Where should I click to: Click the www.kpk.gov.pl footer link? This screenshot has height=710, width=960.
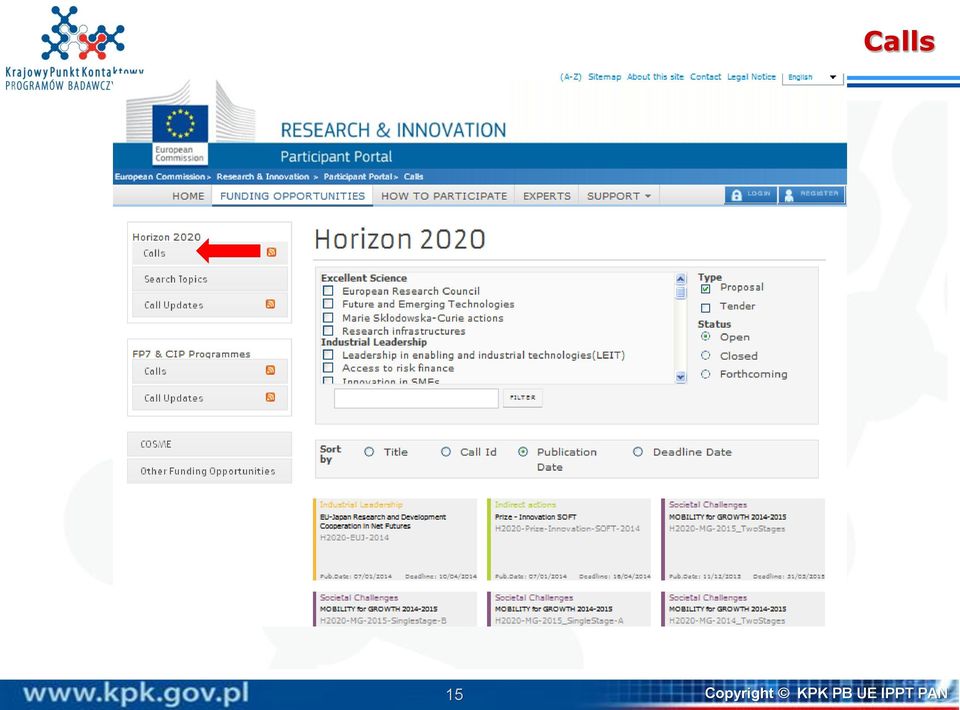point(136,693)
